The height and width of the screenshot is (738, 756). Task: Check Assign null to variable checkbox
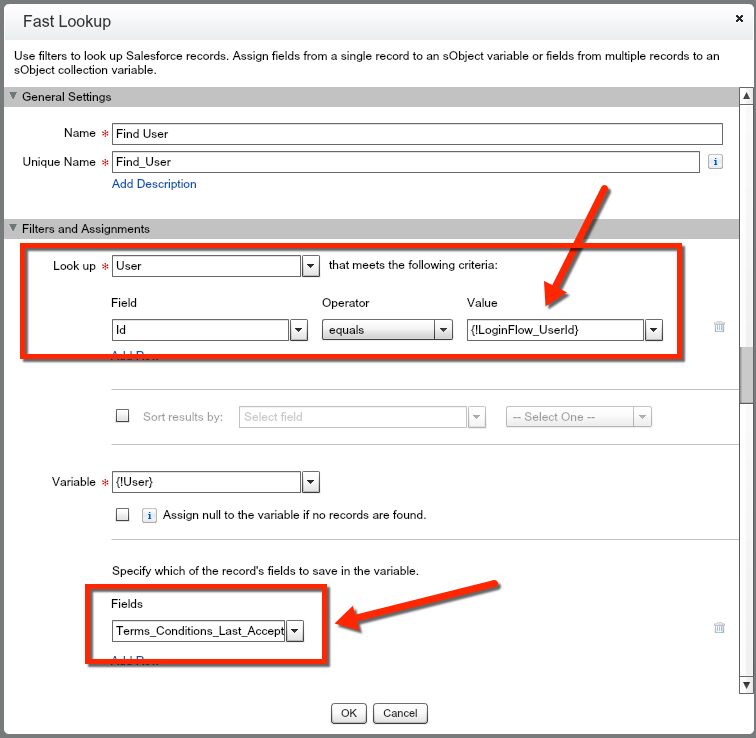(123, 515)
